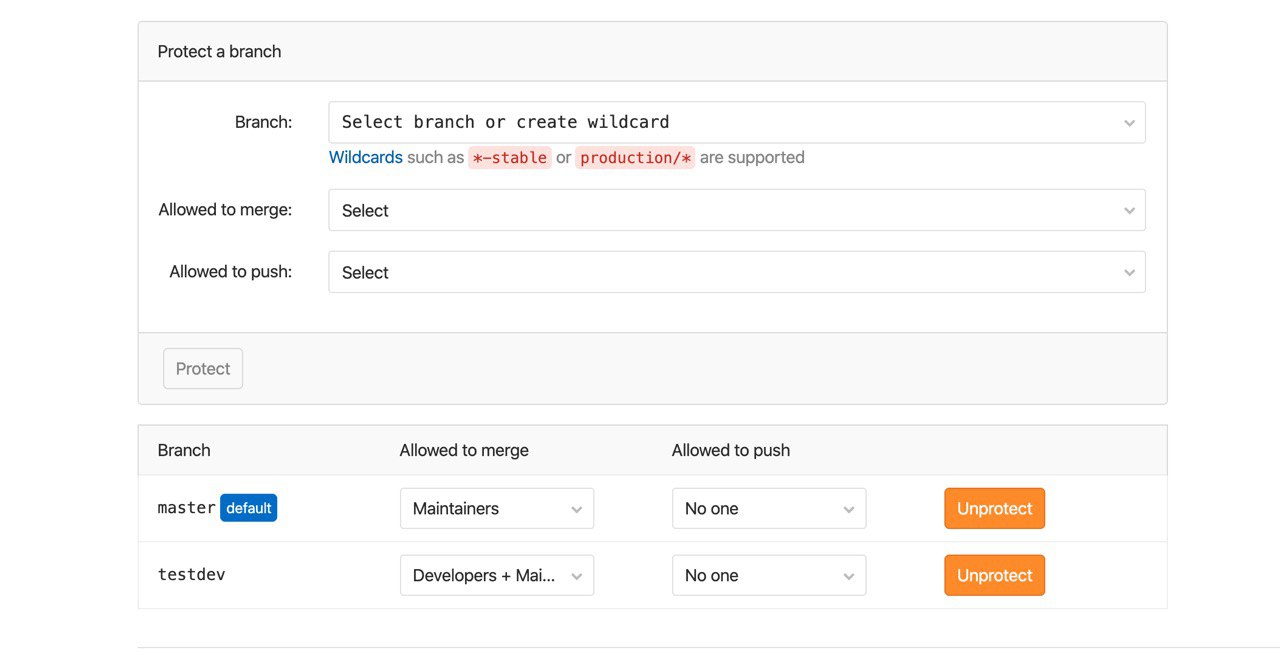Click the Wildcards help link
The width and height of the screenshot is (1280, 669).
click(x=366, y=157)
